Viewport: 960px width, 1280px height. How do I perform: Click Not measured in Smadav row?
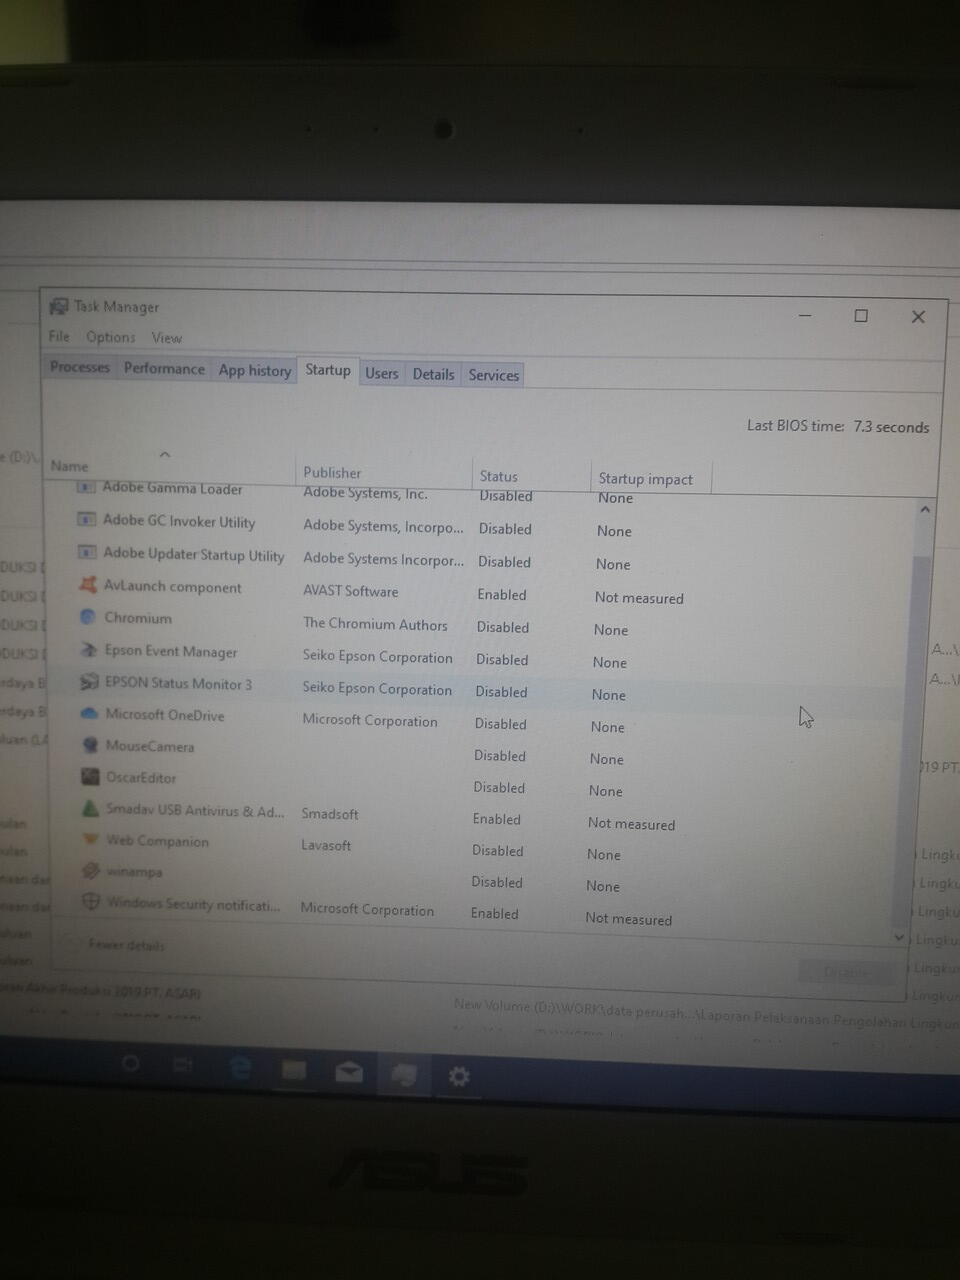tap(631, 824)
